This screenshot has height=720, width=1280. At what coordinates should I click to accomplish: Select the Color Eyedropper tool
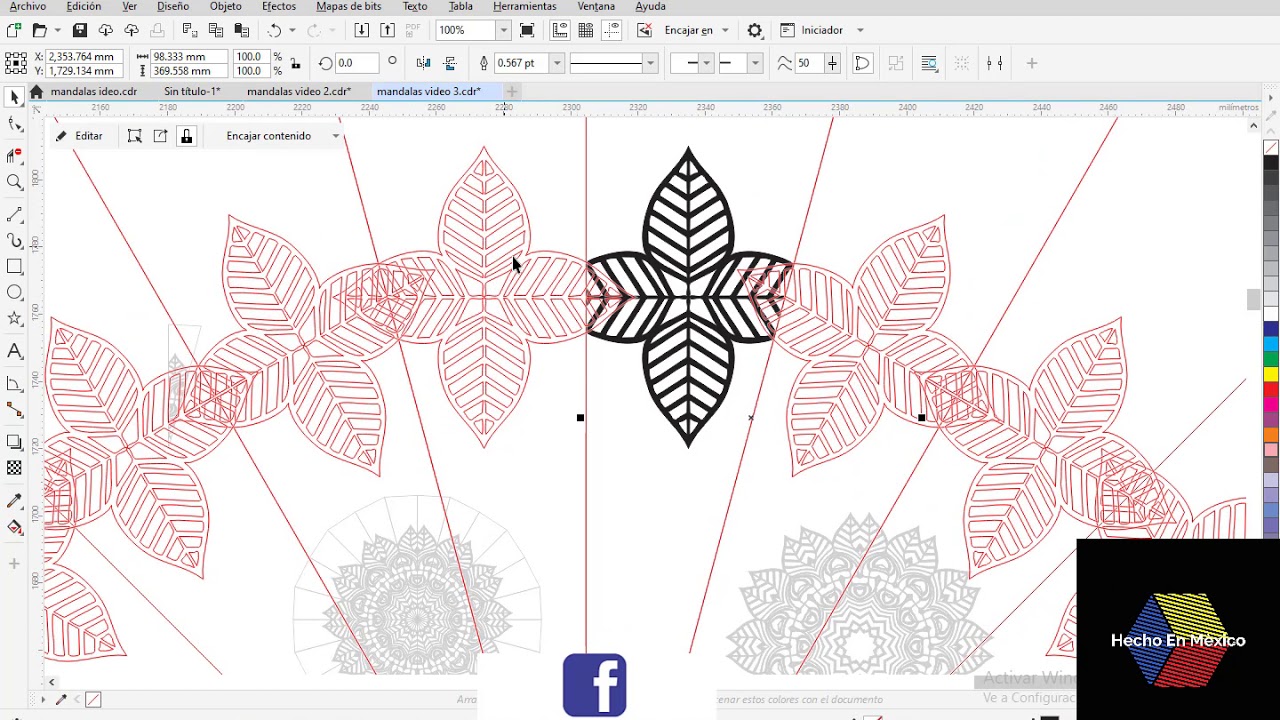(x=14, y=501)
